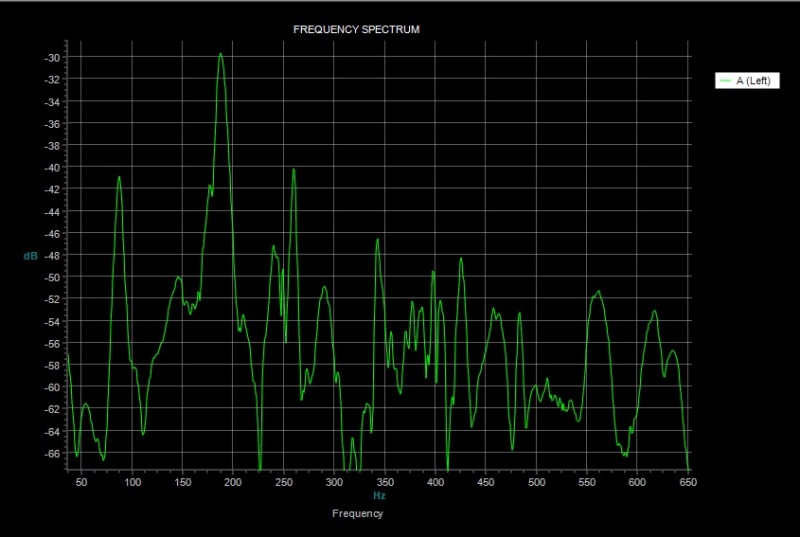This screenshot has width=800, height=537.
Task: Click the spectrum peak near 260 Hz
Action: click(294, 170)
